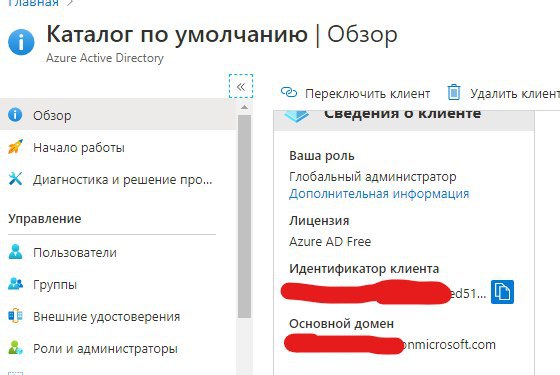Screen dimensions: 560x375
Task: Click the Сведения о клиенте cube icon
Action: click(x=296, y=116)
